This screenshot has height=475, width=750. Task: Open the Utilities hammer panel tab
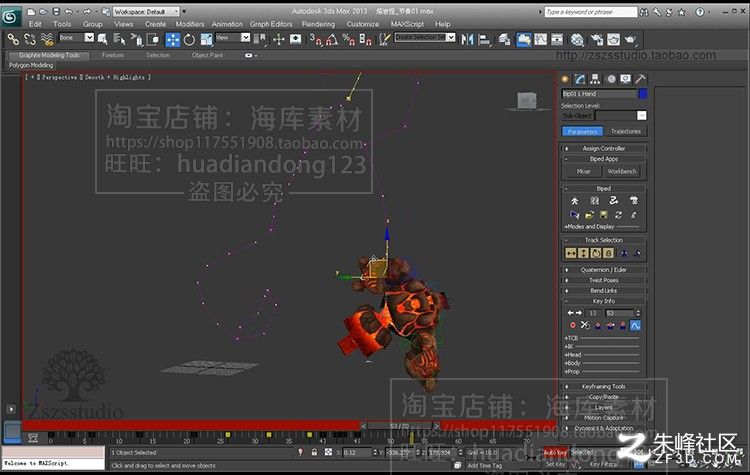pos(640,79)
